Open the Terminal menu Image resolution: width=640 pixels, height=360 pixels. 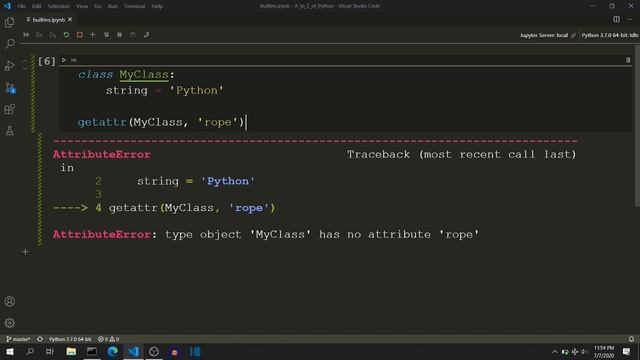click(x=134, y=6)
